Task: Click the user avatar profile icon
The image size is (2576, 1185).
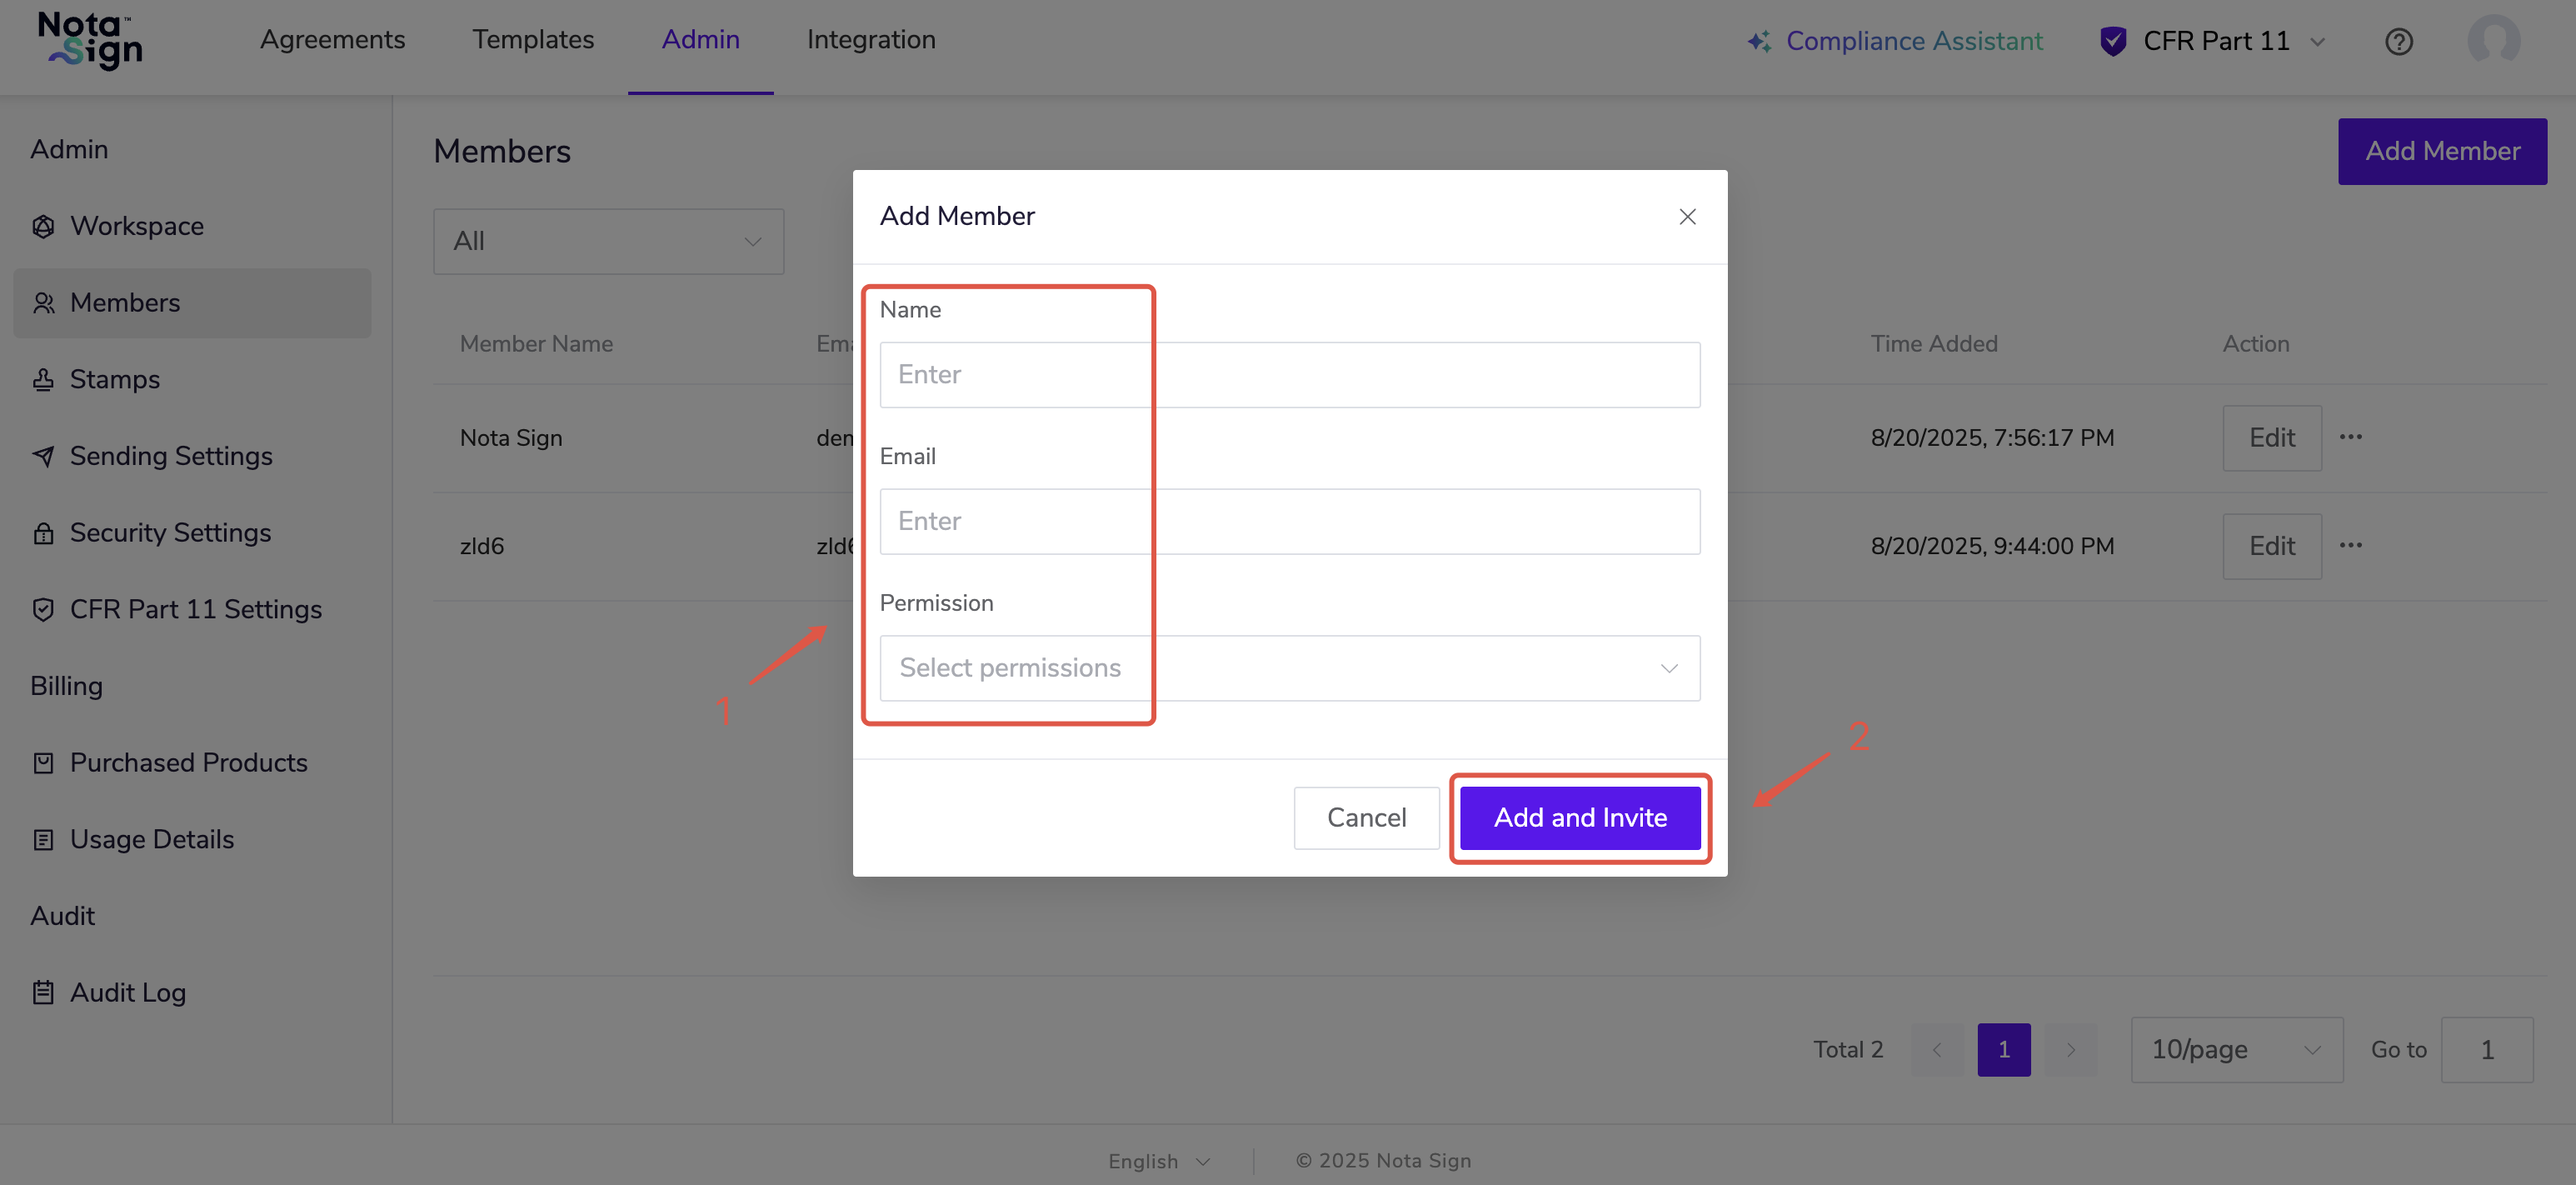Action: tap(2493, 41)
